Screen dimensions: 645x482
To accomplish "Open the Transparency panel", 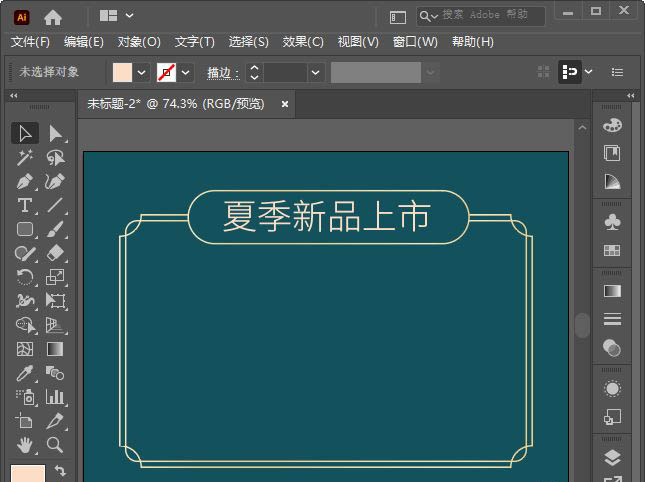I will 612,348.
